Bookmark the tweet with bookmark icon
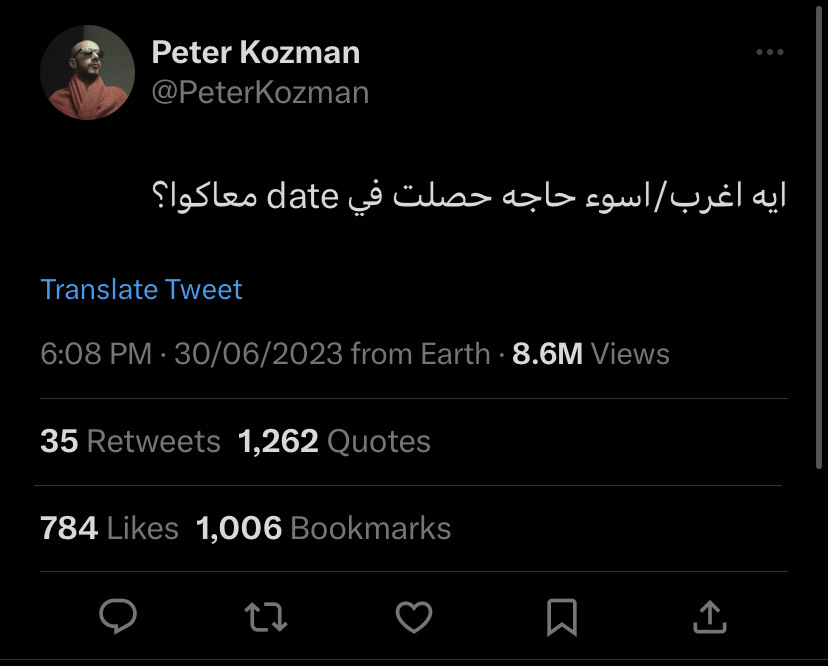Screen dimensions: 828x666 pos(562,617)
